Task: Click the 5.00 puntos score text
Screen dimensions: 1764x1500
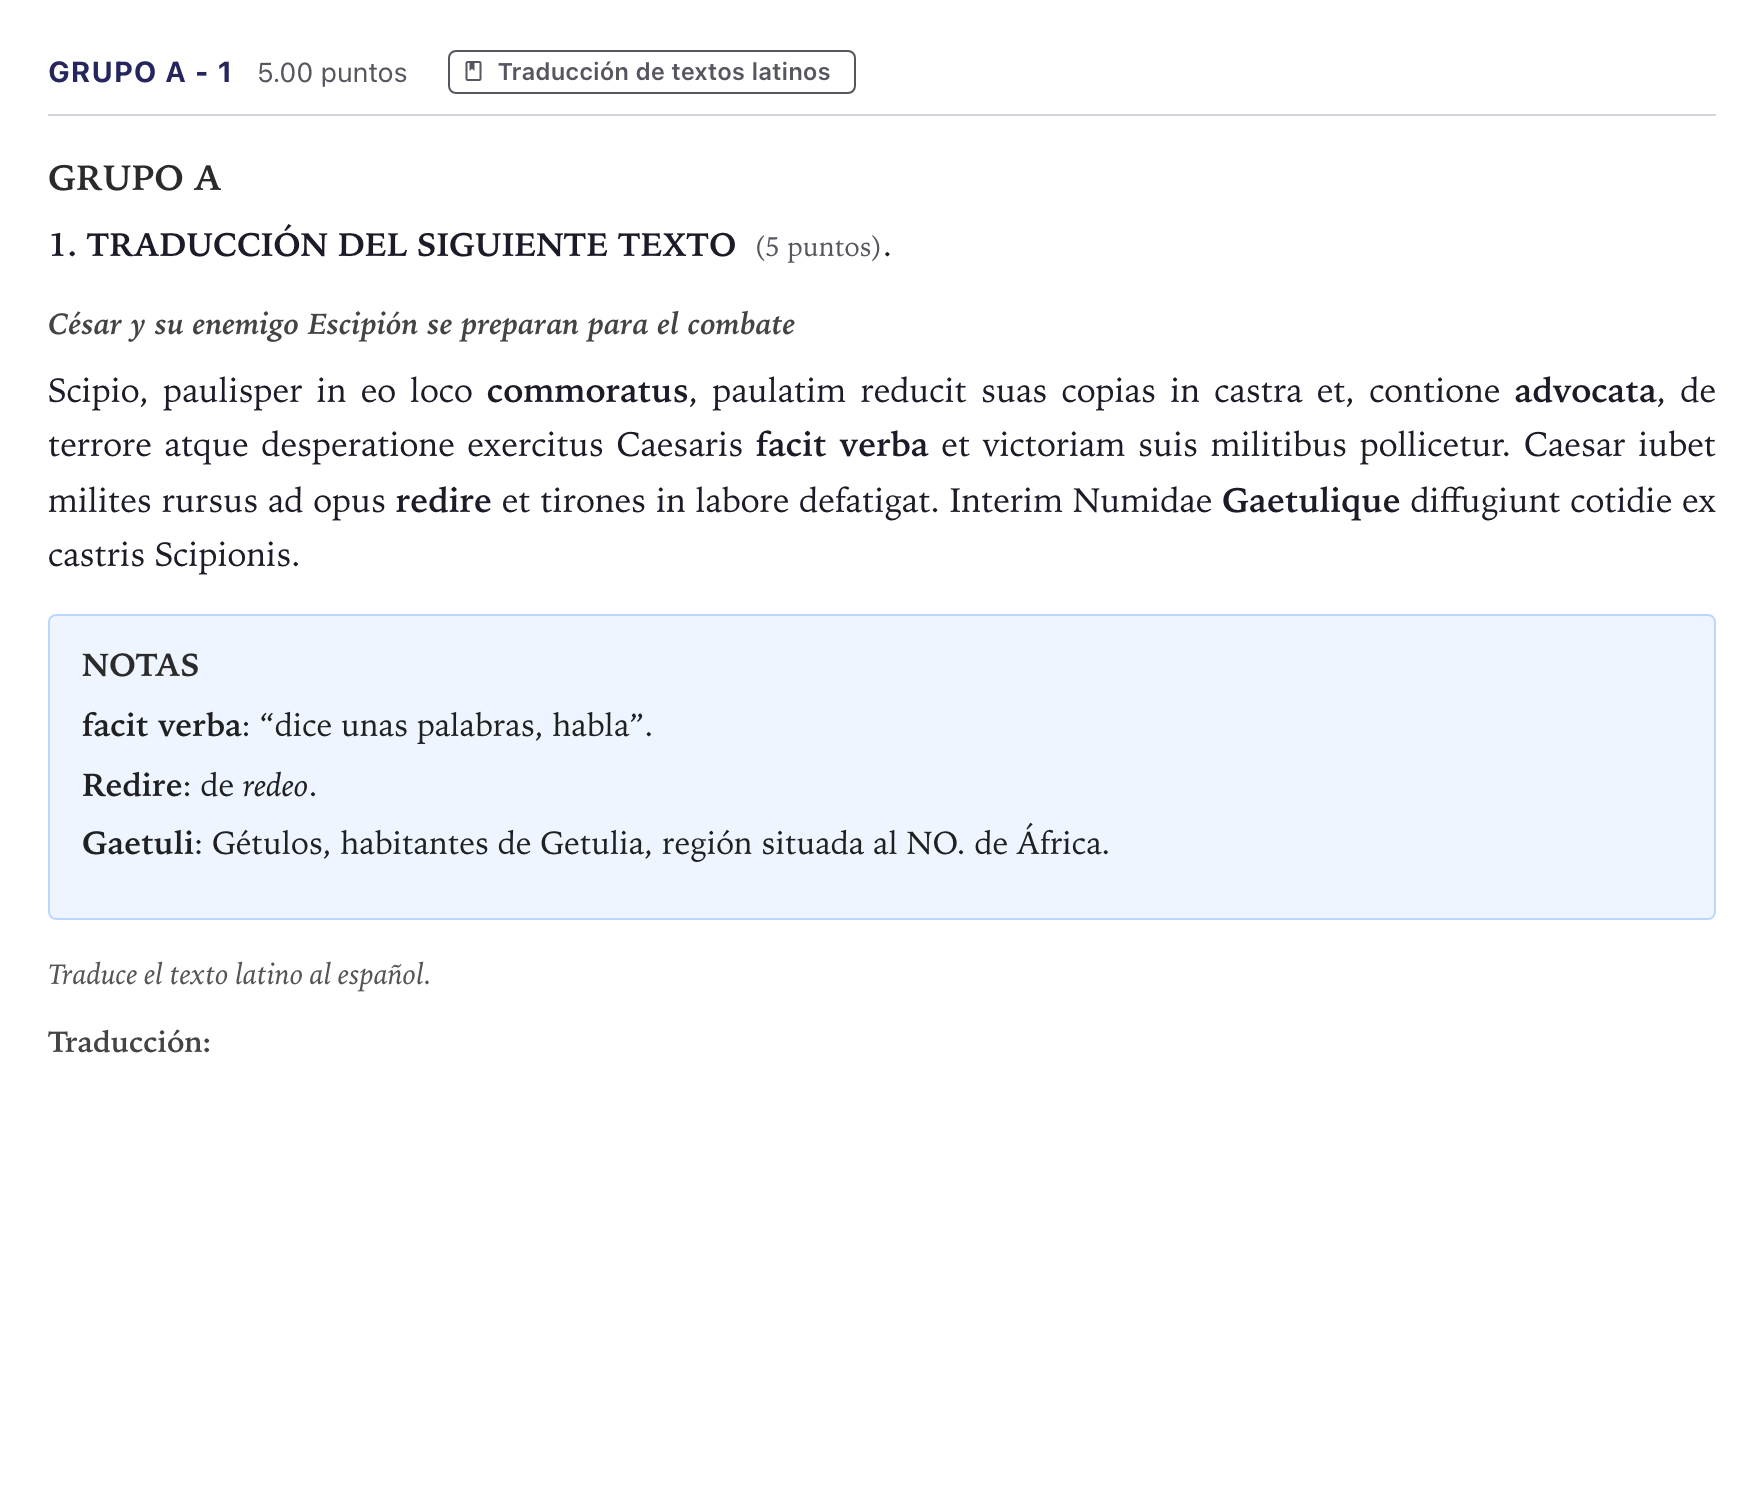Action: click(332, 73)
